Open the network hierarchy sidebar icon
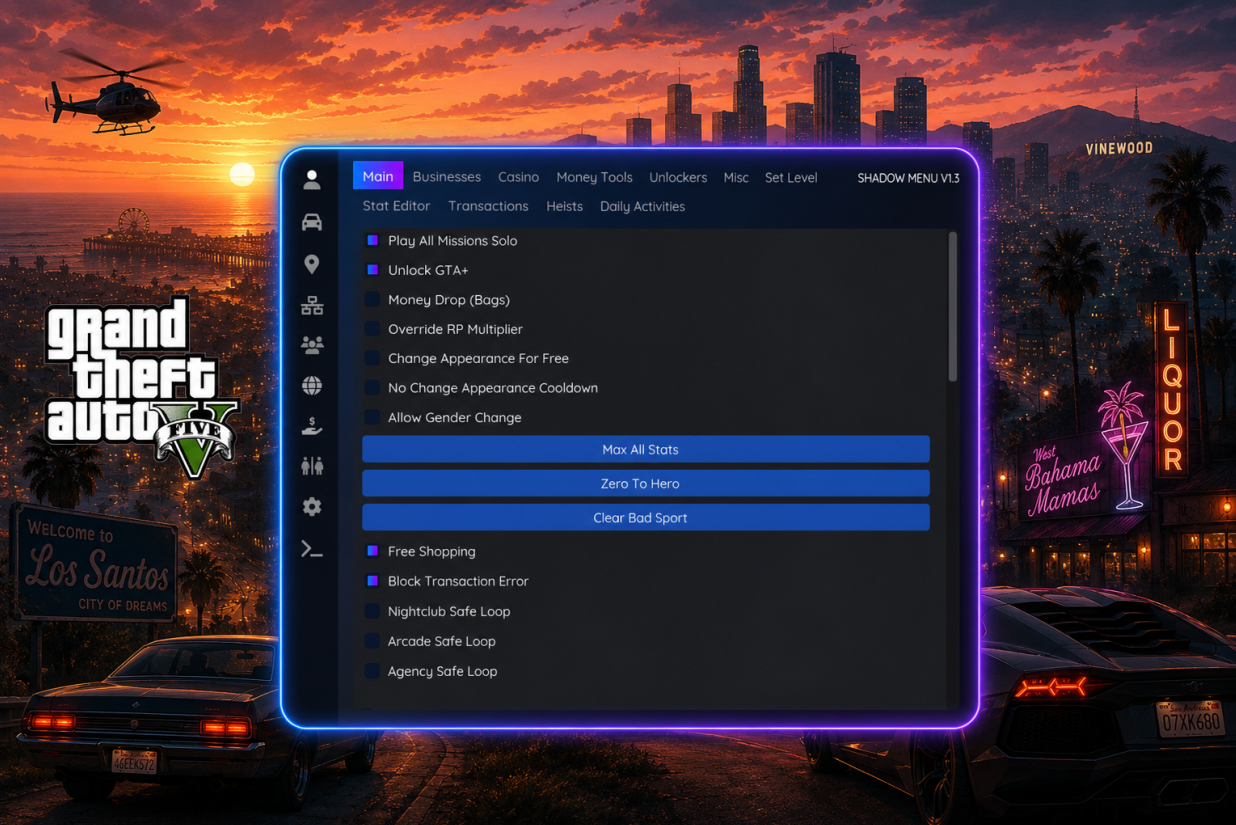The height and width of the screenshot is (825, 1236). [x=312, y=305]
